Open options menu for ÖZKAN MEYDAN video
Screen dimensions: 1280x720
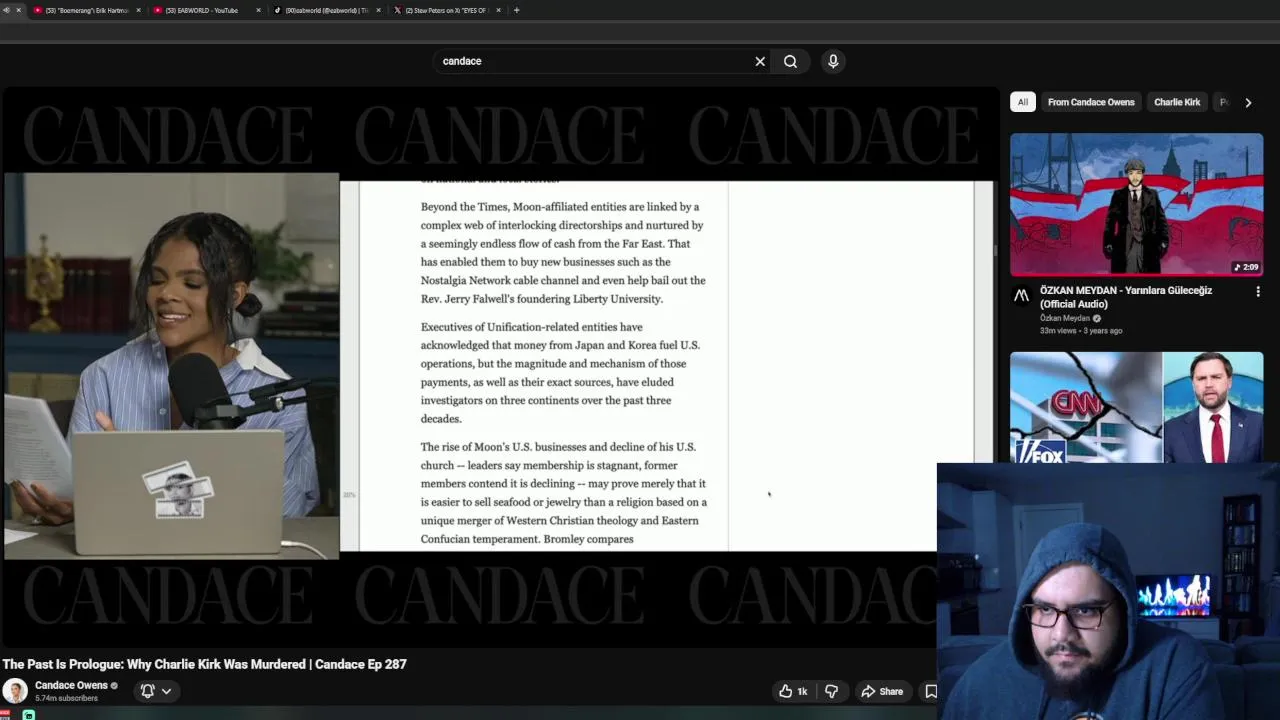(x=1258, y=292)
